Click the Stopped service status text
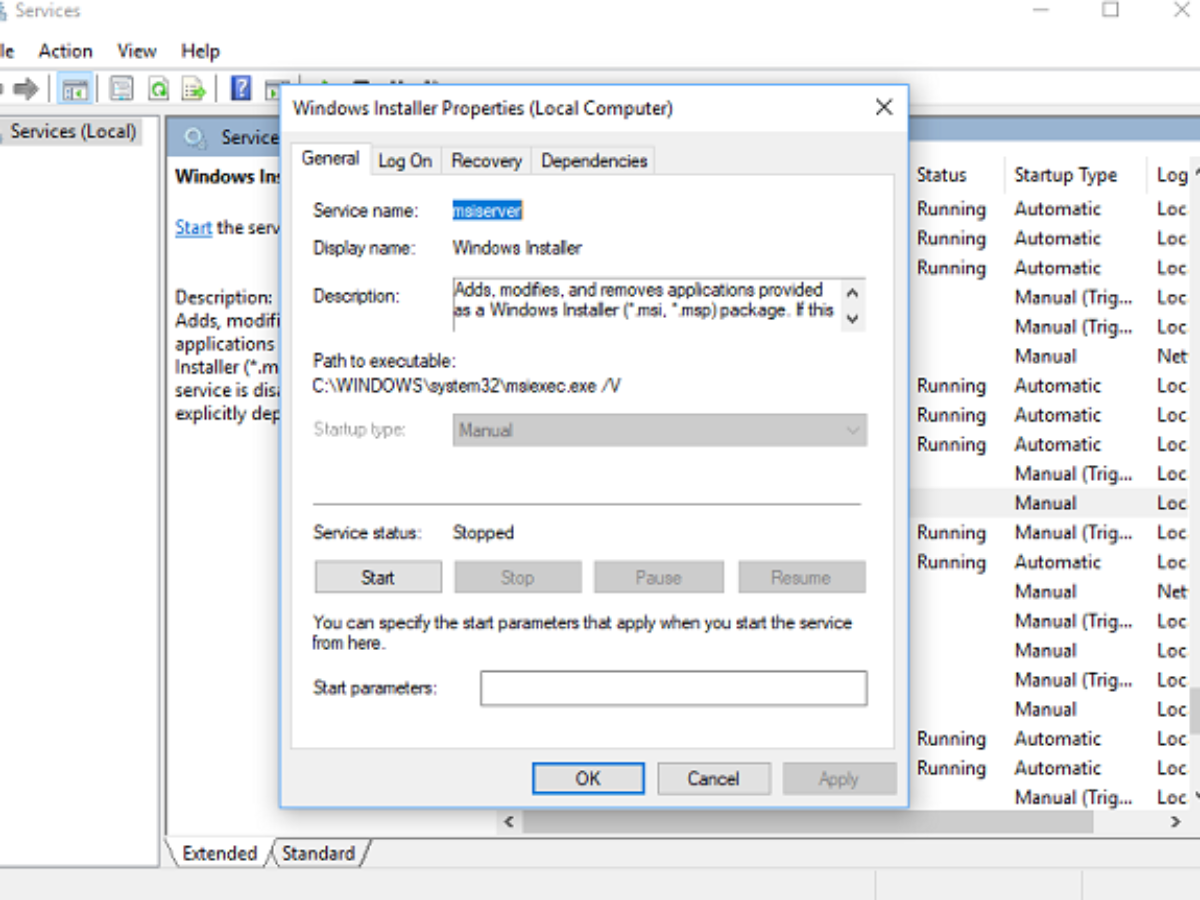The image size is (1200, 900). (483, 533)
